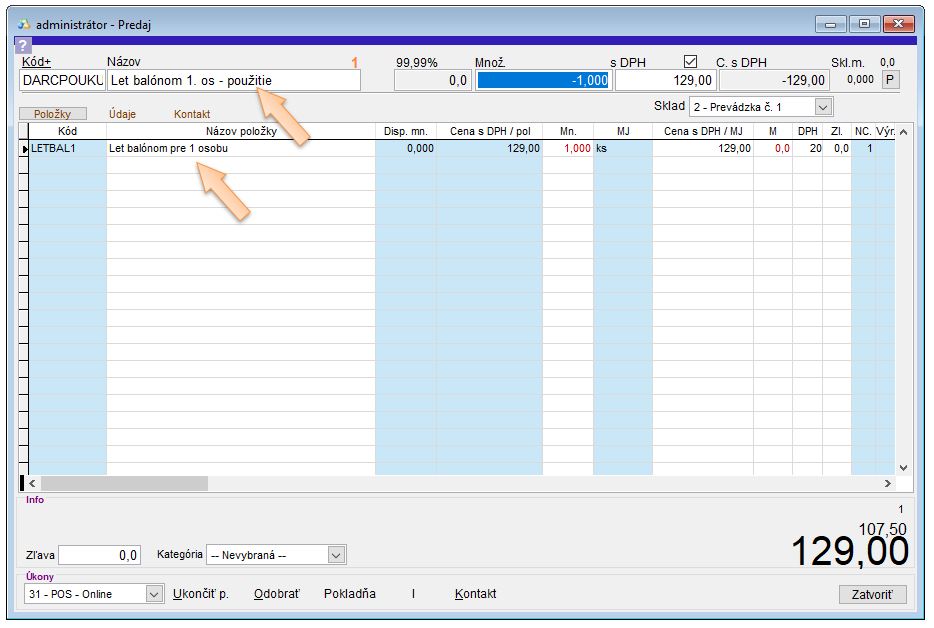Open the 31 - POS - Online dropdown
Viewport: 934px width, 628px height.
154,594
